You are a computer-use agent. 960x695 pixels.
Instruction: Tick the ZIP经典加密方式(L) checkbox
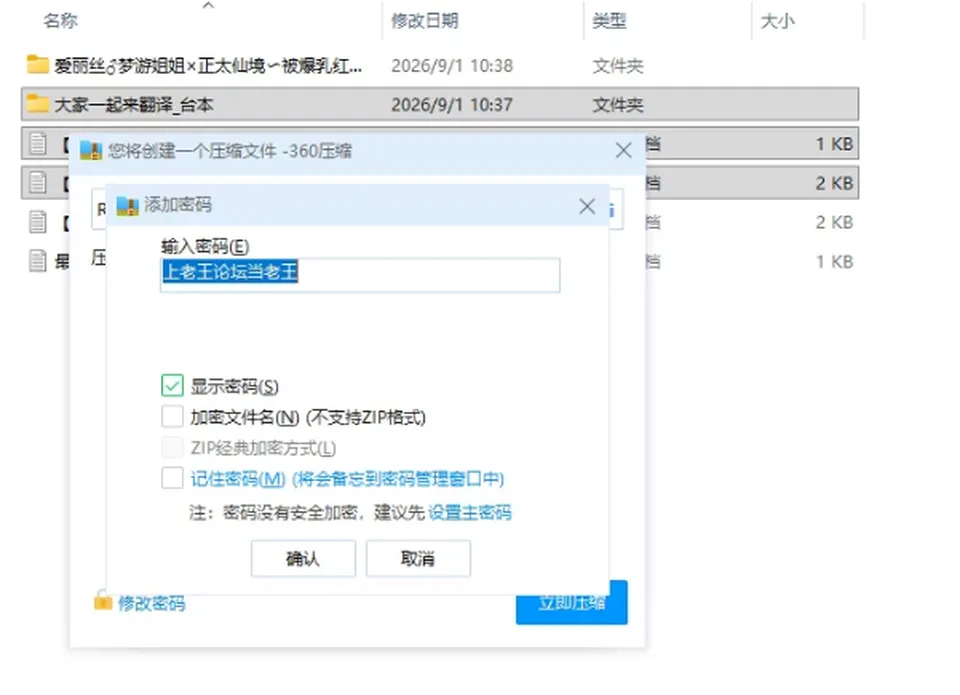click(173, 448)
